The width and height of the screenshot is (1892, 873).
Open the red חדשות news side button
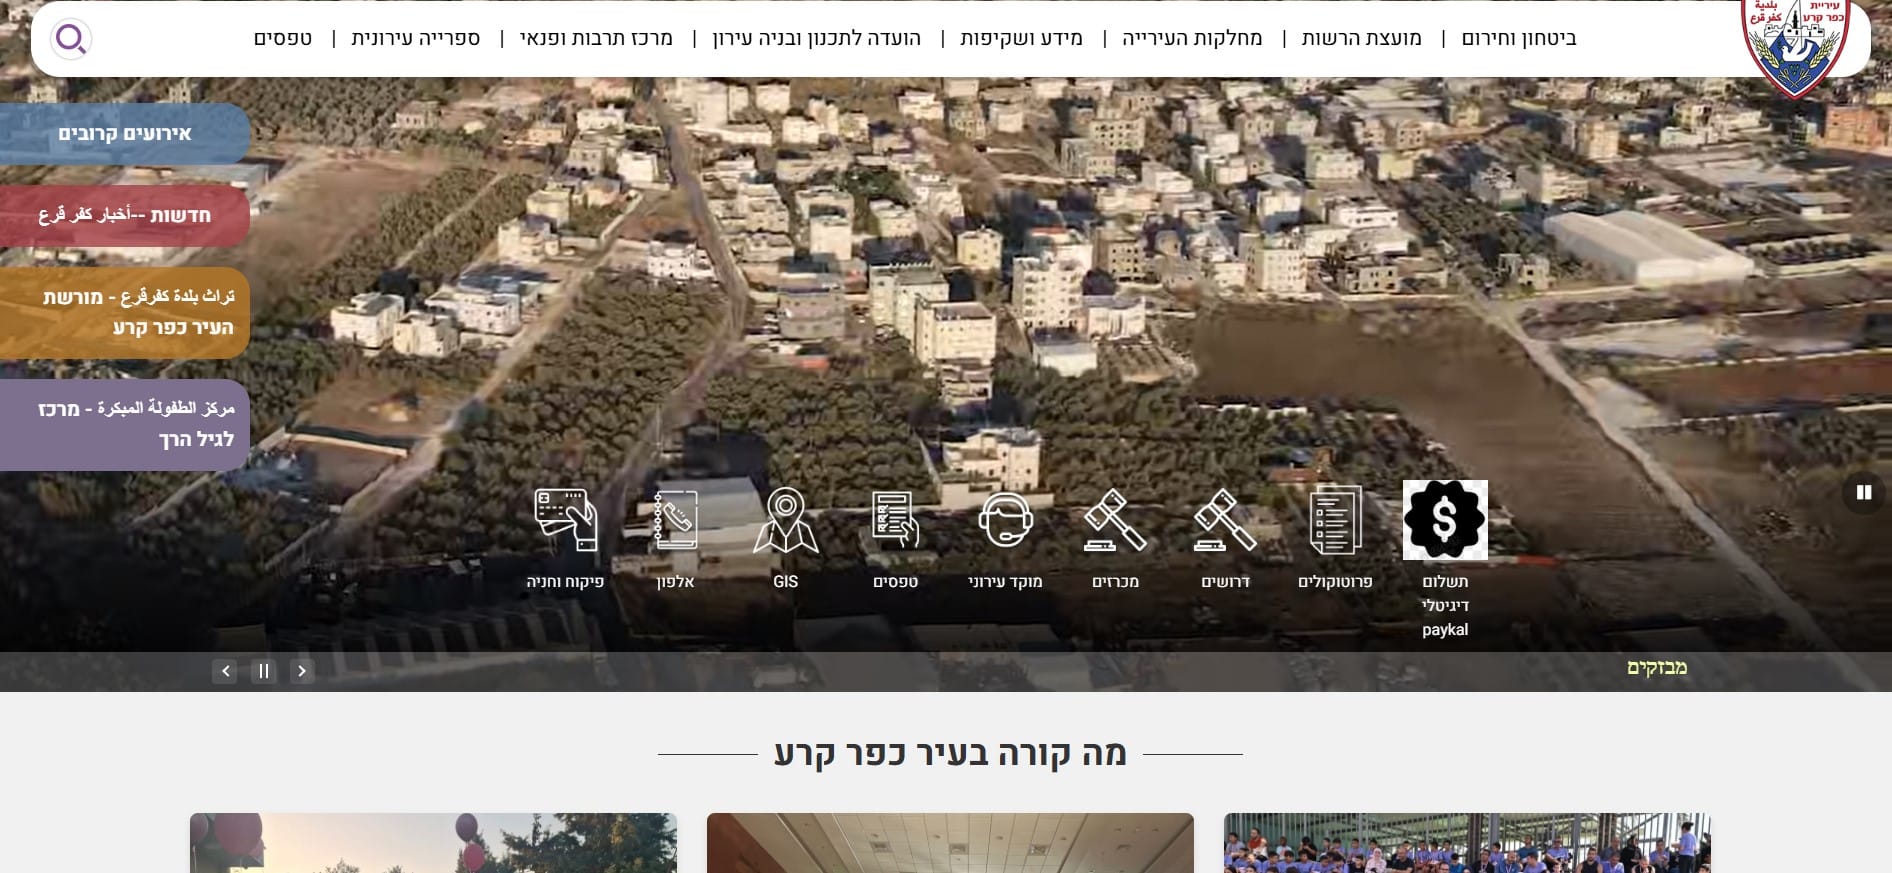[124, 215]
